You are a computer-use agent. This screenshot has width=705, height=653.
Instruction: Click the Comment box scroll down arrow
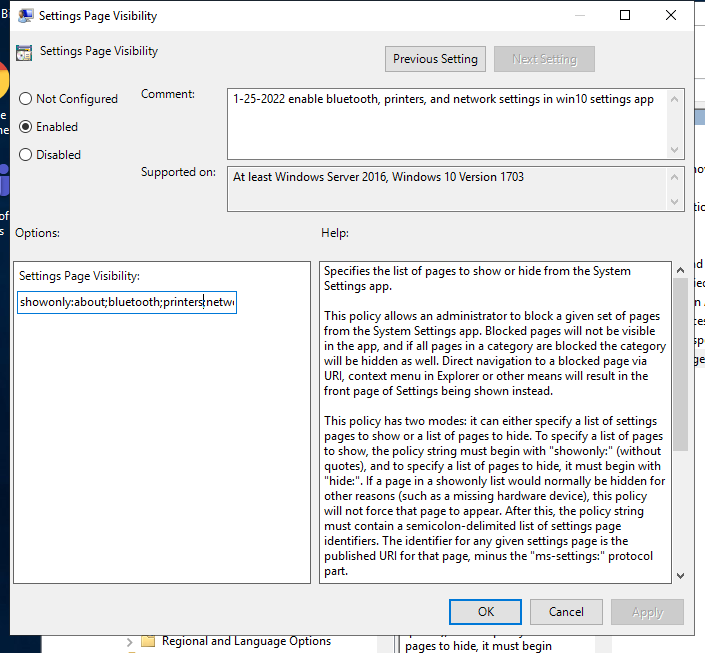click(676, 149)
